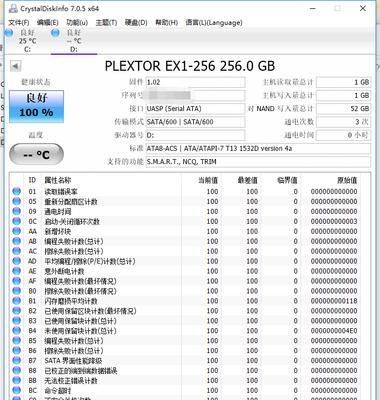Click status icon of row AF
The image size is (380, 400).
pyautogui.click(x=16, y=281)
